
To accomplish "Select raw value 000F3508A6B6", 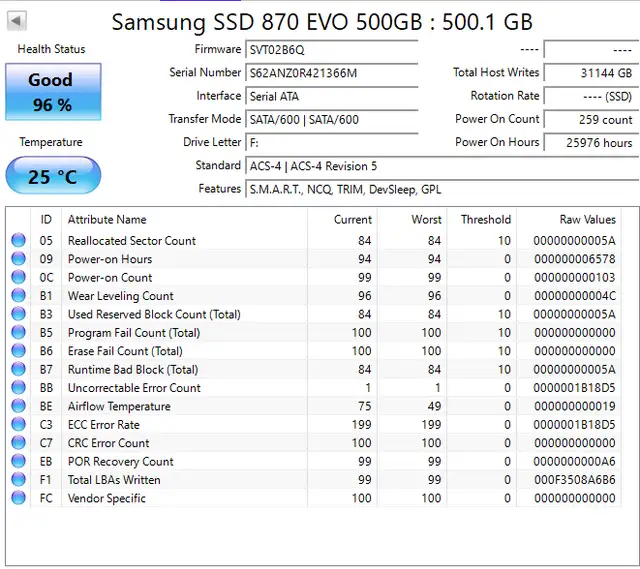I will coord(575,480).
